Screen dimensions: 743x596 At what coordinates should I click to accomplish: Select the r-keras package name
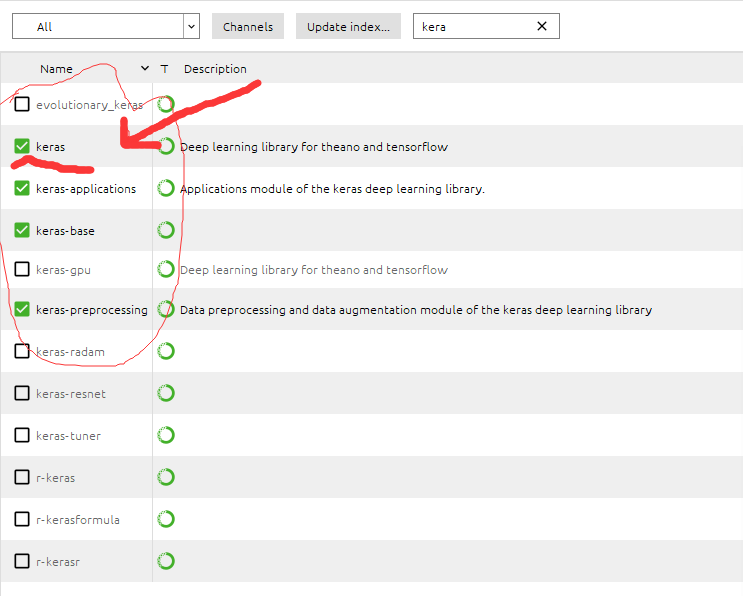pyautogui.click(x=56, y=478)
